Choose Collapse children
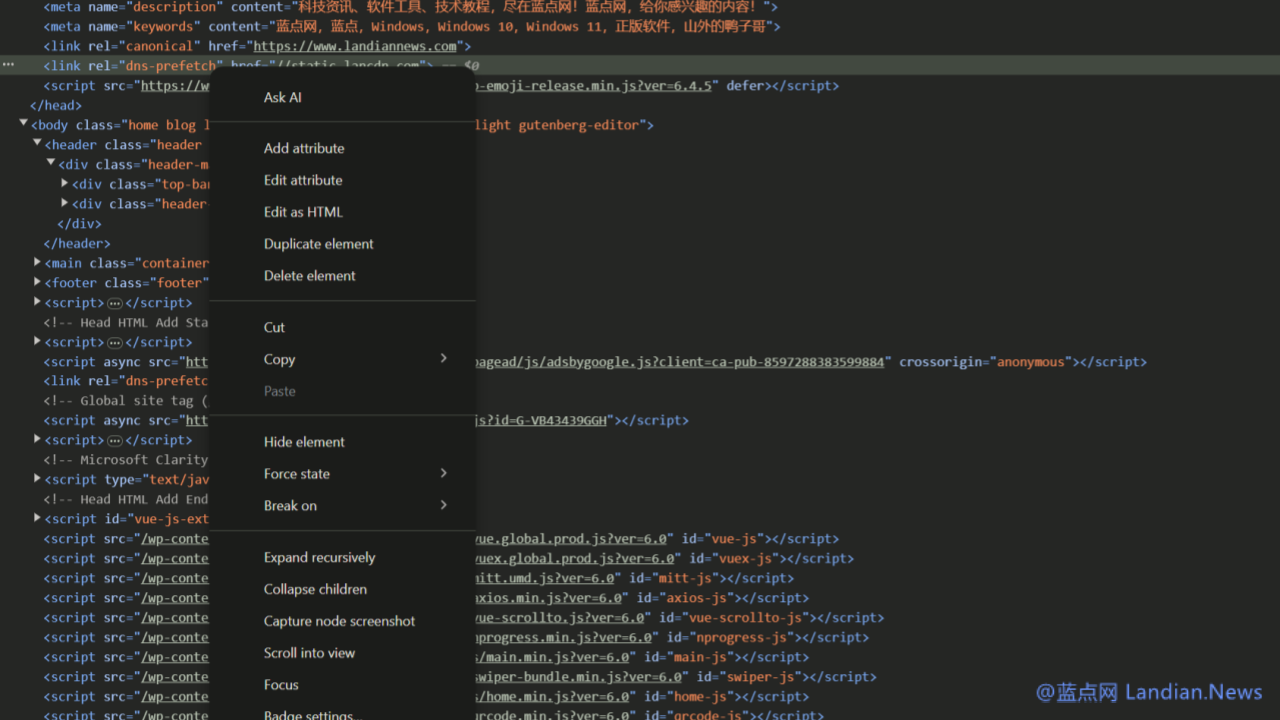Screen dimensions: 1280x720 pos(315,589)
